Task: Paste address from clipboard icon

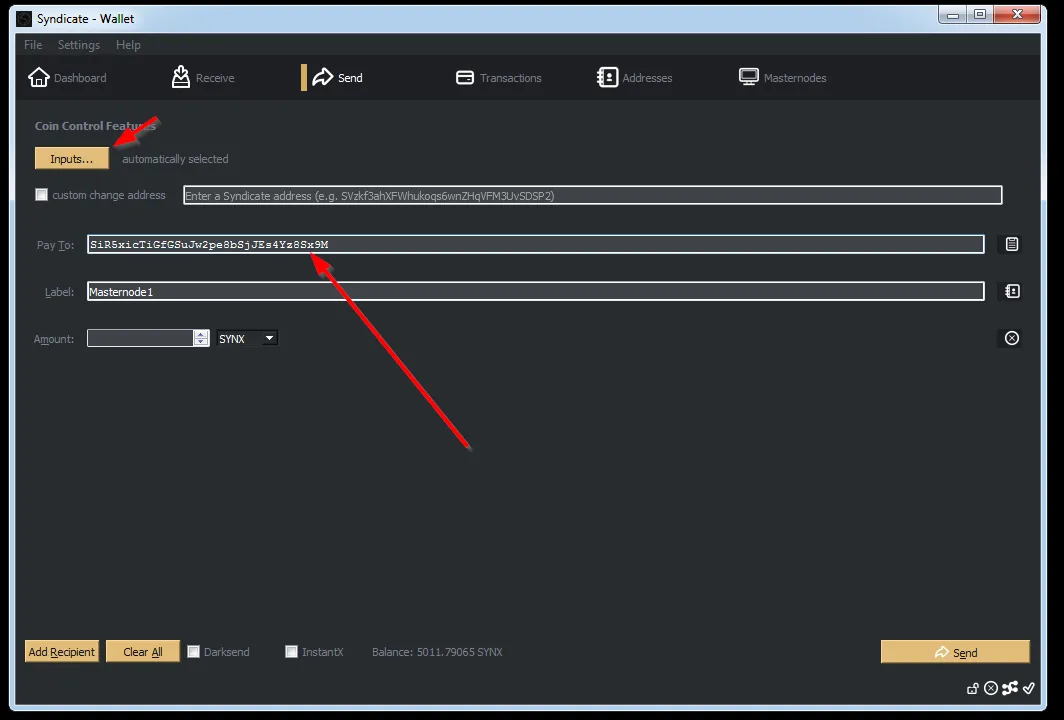Action: (1012, 244)
